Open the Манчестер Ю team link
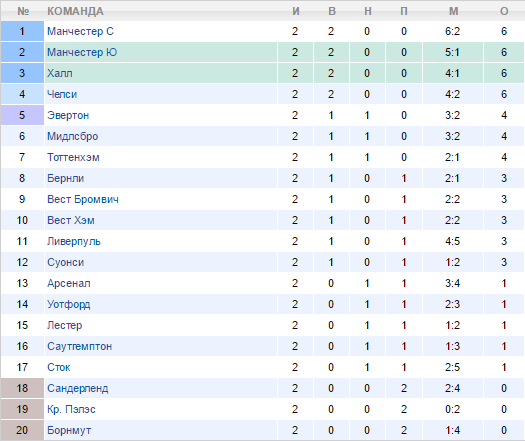The image size is (525, 441). tap(82, 52)
